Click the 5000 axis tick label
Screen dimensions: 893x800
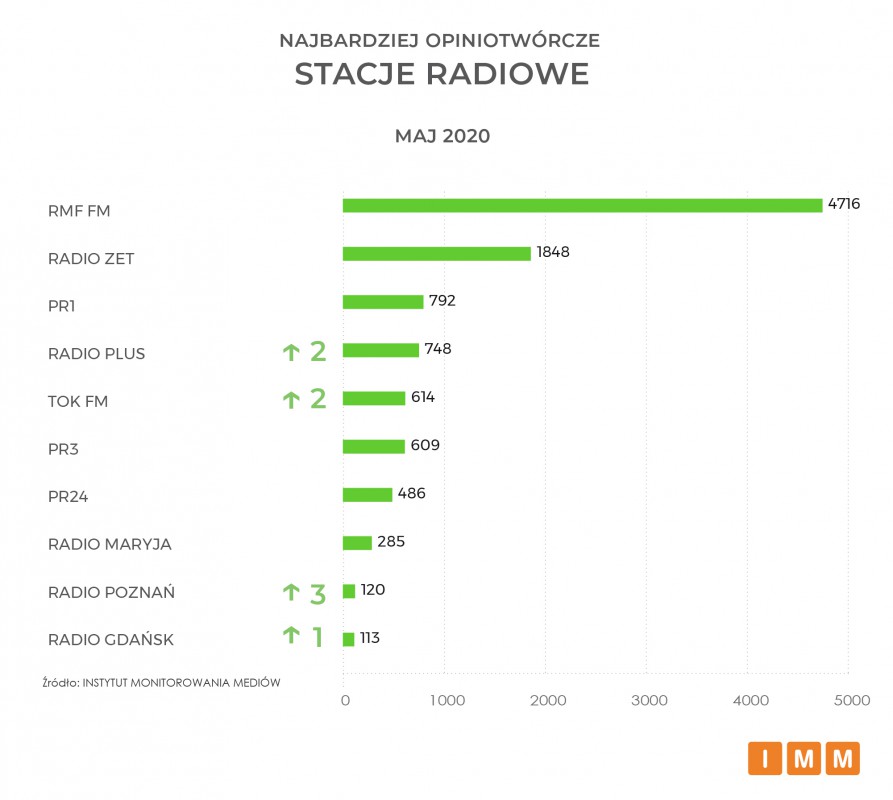[x=852, y=701]
